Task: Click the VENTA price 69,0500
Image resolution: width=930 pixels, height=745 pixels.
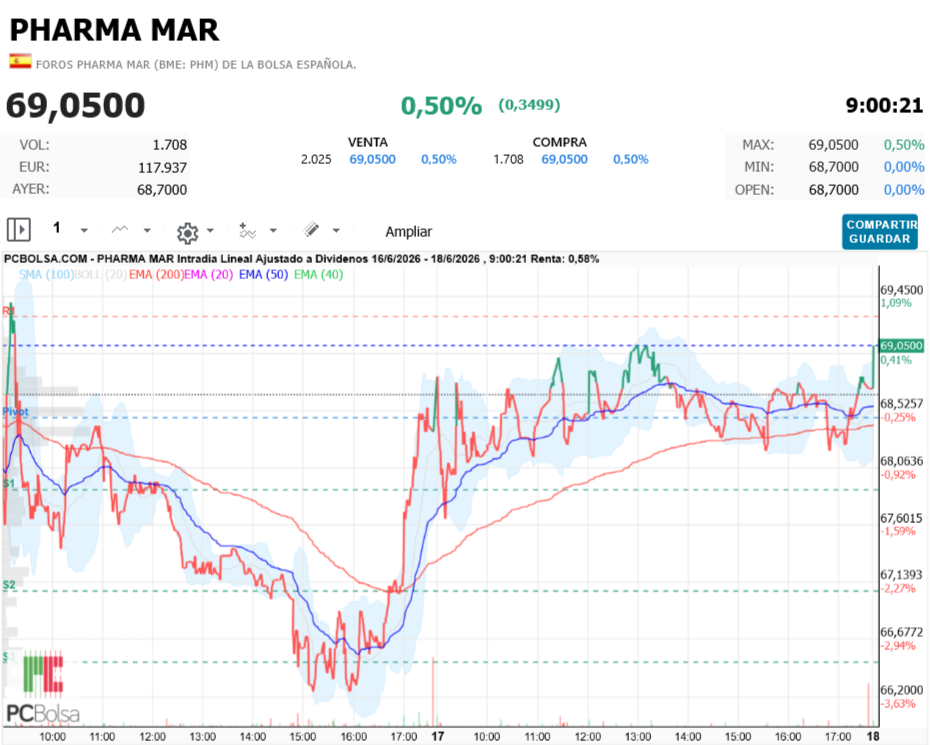Action: click(x=372, y=160)
